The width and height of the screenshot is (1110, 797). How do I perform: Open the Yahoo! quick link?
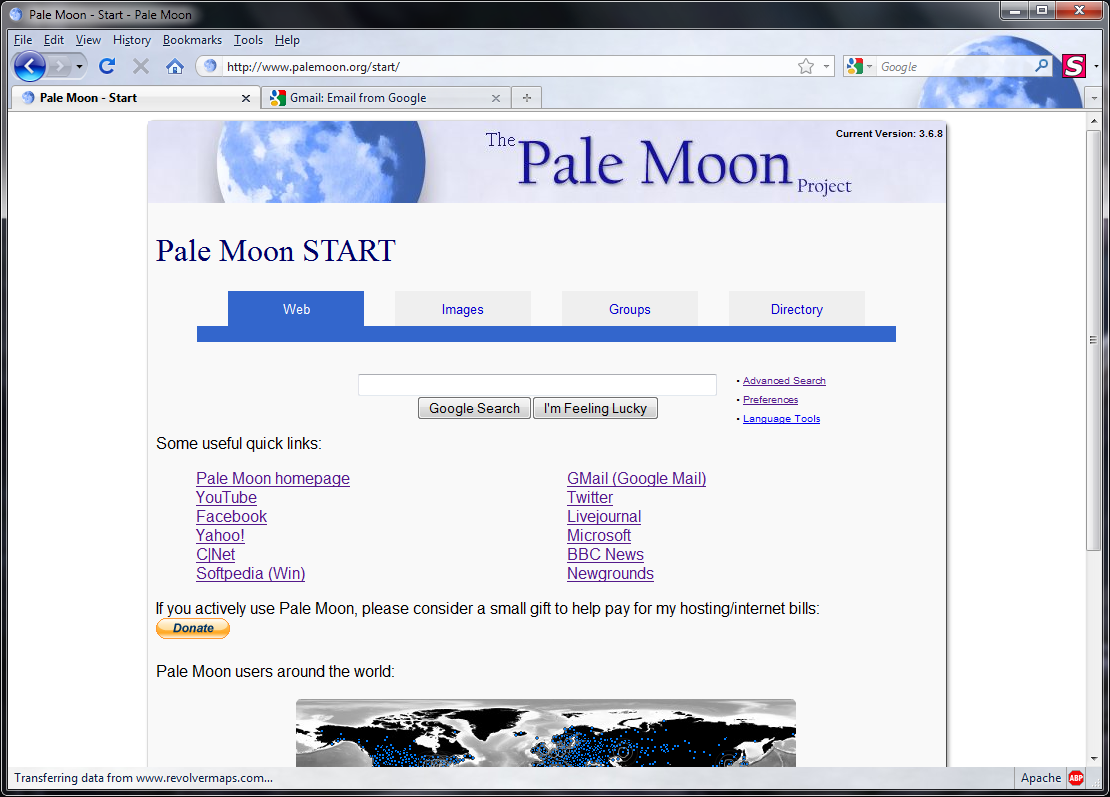coord(220,536)
